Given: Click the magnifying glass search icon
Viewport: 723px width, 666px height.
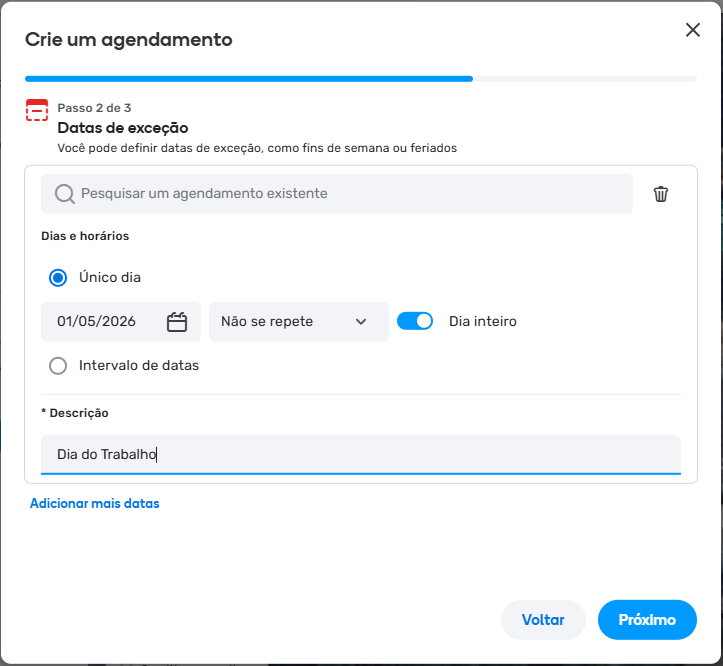Looking at the screenshot, I should point(65,194).
